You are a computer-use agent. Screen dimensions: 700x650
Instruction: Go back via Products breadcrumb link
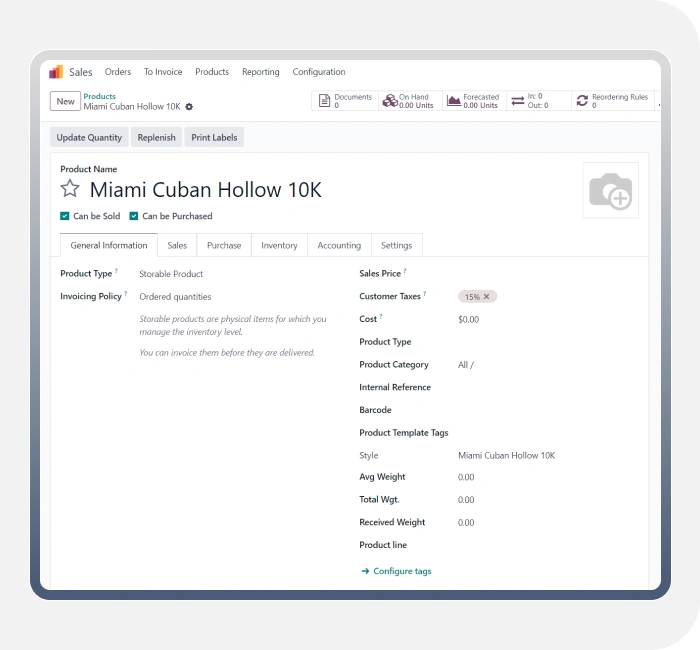click(100, 96)
